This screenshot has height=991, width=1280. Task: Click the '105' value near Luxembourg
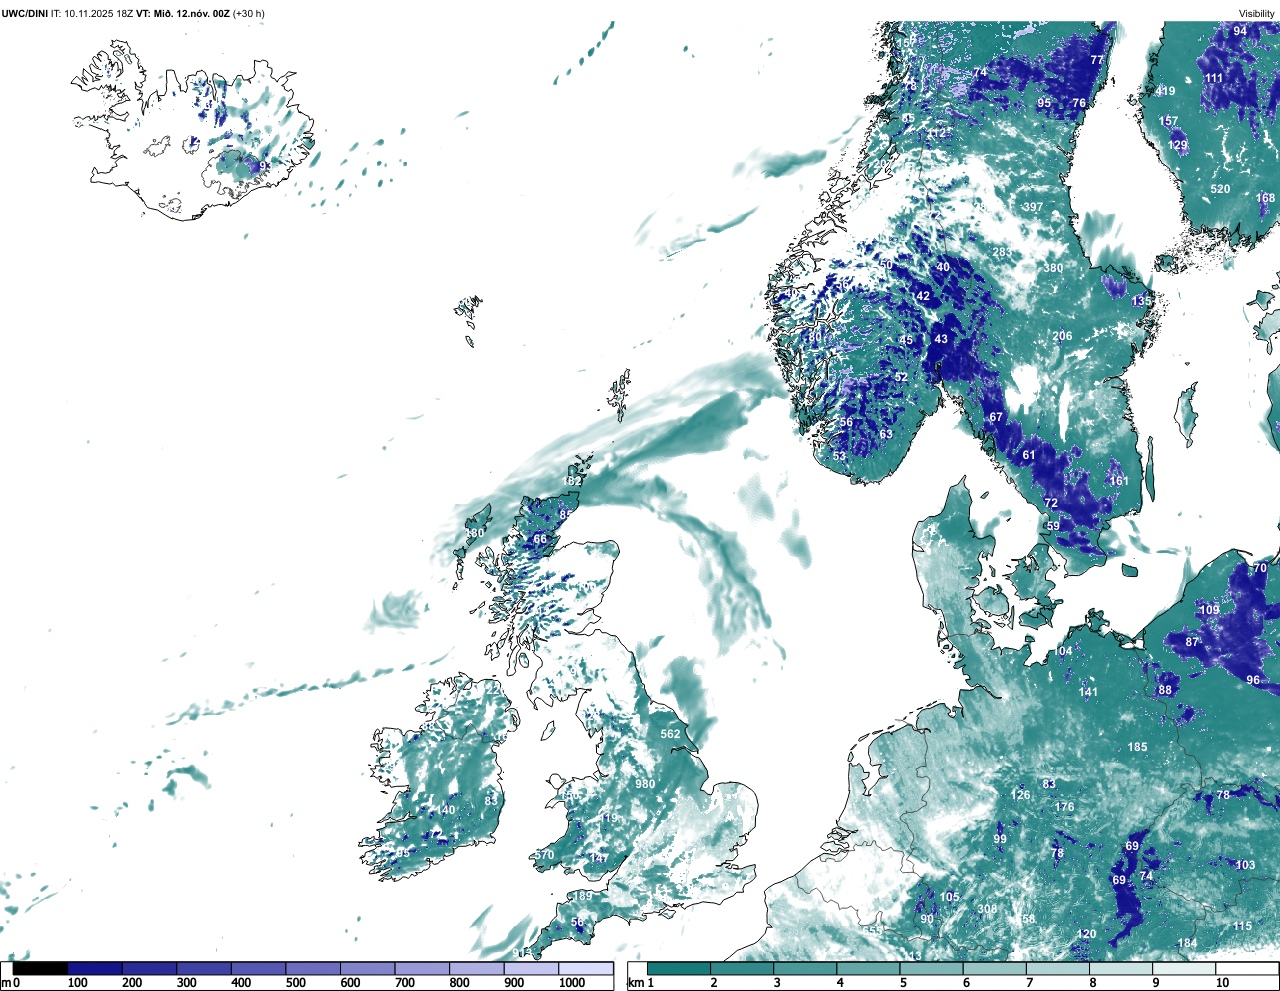pyautogui.click(x=950, y=897)
